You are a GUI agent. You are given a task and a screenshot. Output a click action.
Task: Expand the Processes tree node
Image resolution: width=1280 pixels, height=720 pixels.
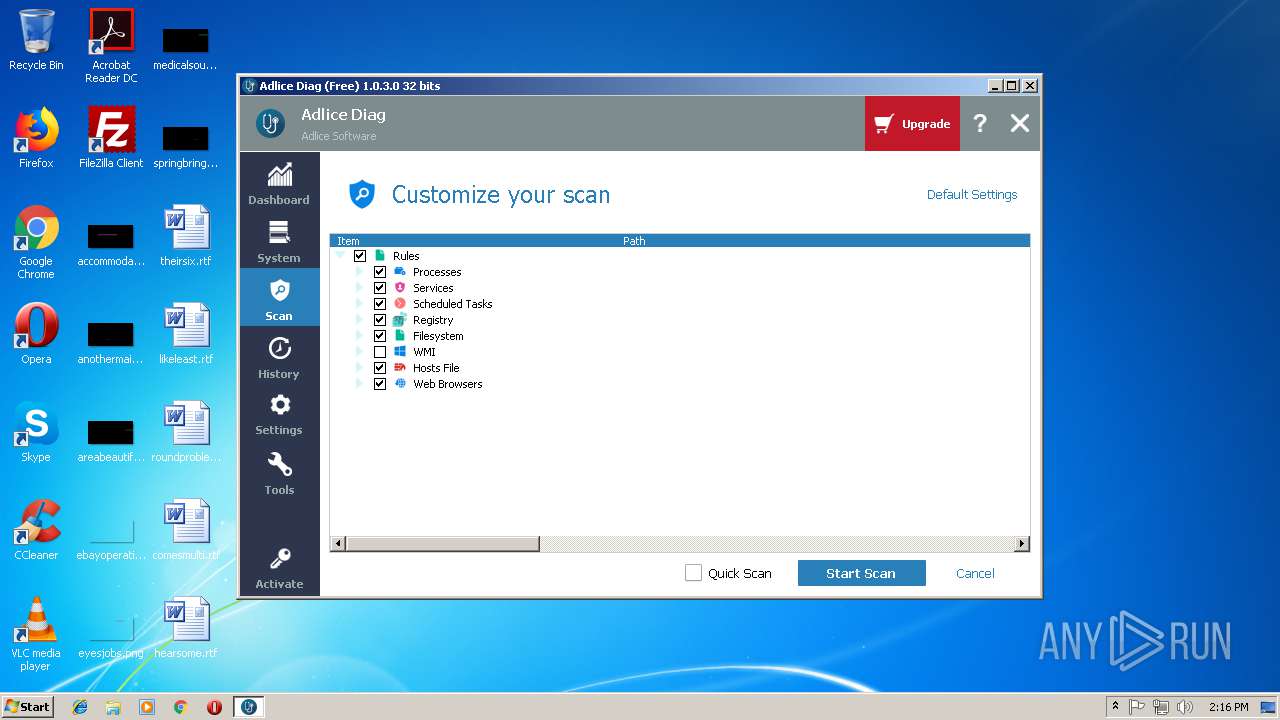tap(360, 272)
